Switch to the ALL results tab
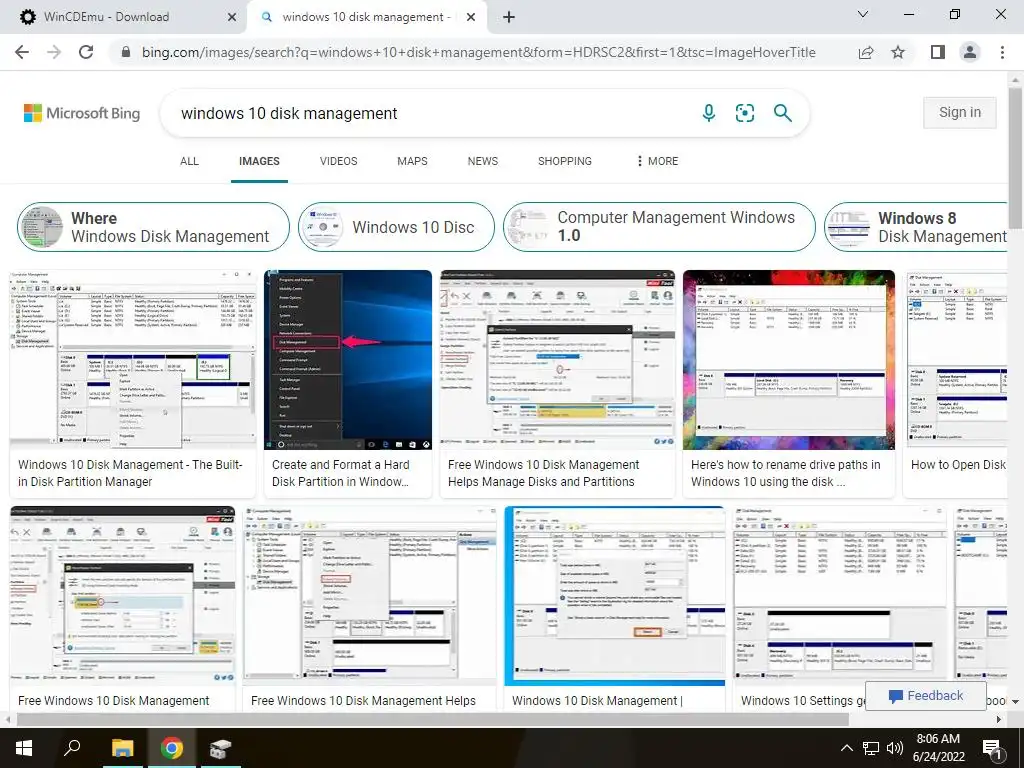Screen dimensions: 1024x768 tap(189, 161)
